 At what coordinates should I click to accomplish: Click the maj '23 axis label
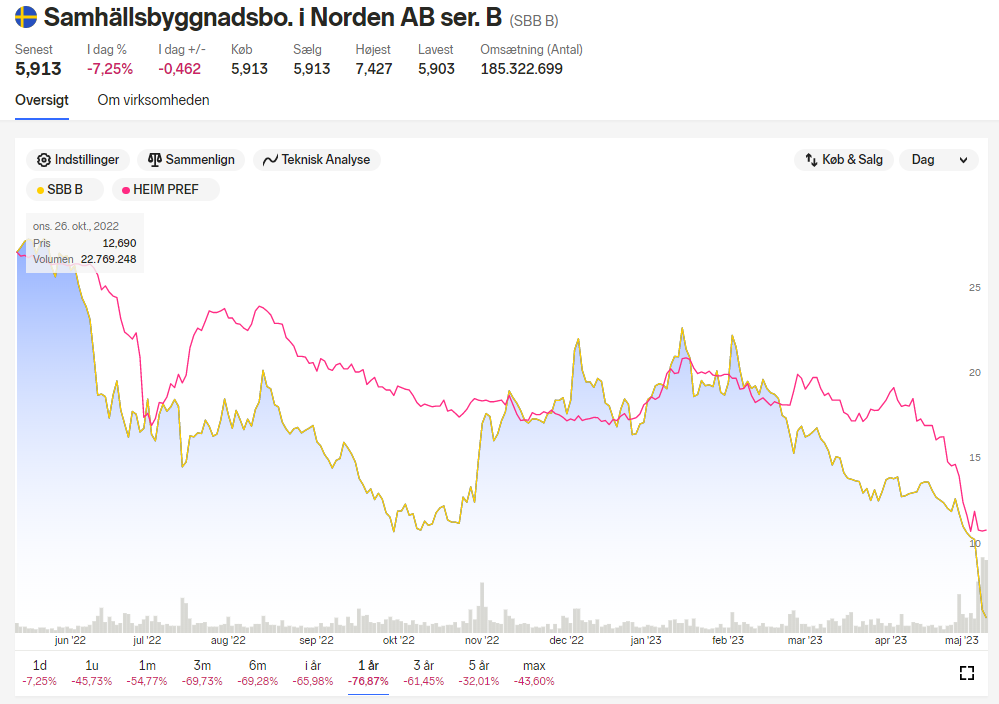(x=961, y=640)
